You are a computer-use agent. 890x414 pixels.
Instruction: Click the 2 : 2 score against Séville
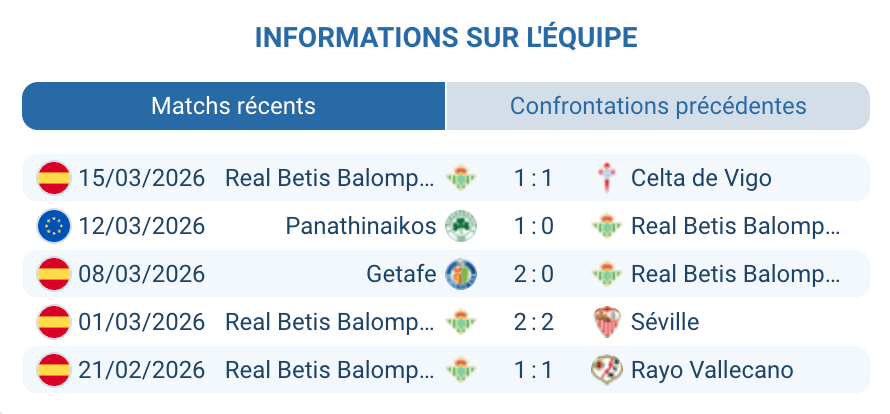pyautogui.click(x=533, y=322)
